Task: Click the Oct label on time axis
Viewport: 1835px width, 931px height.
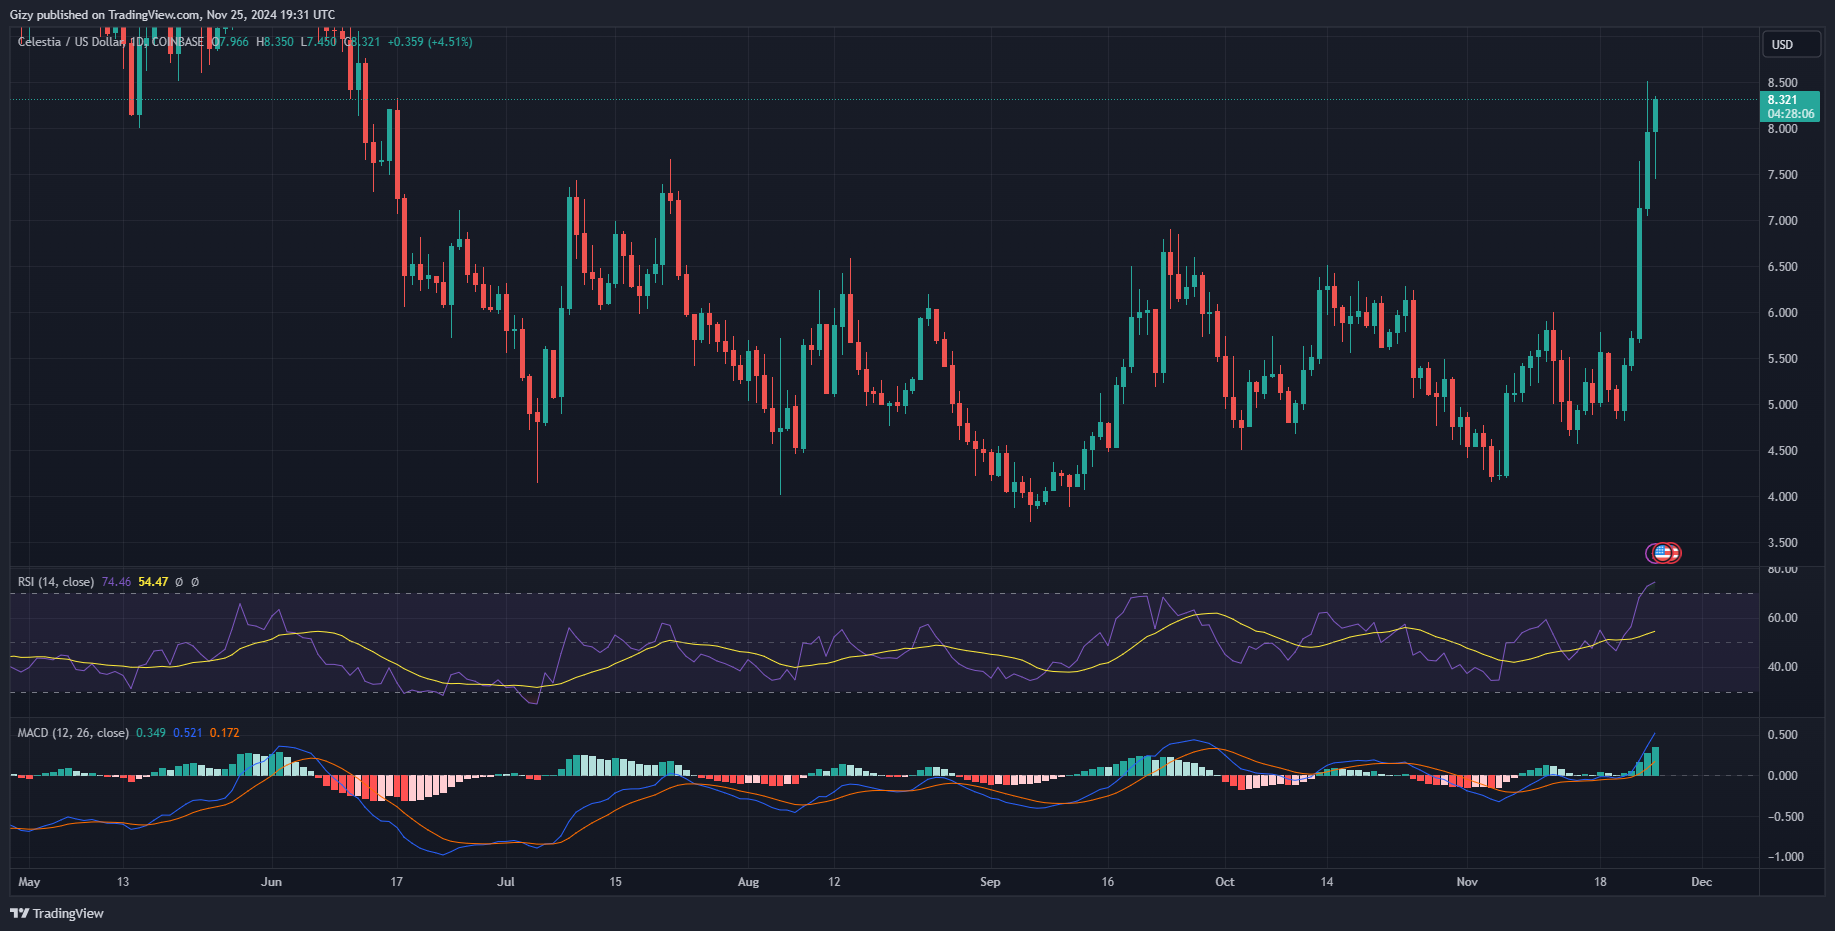Action: tap(1225, 882)
